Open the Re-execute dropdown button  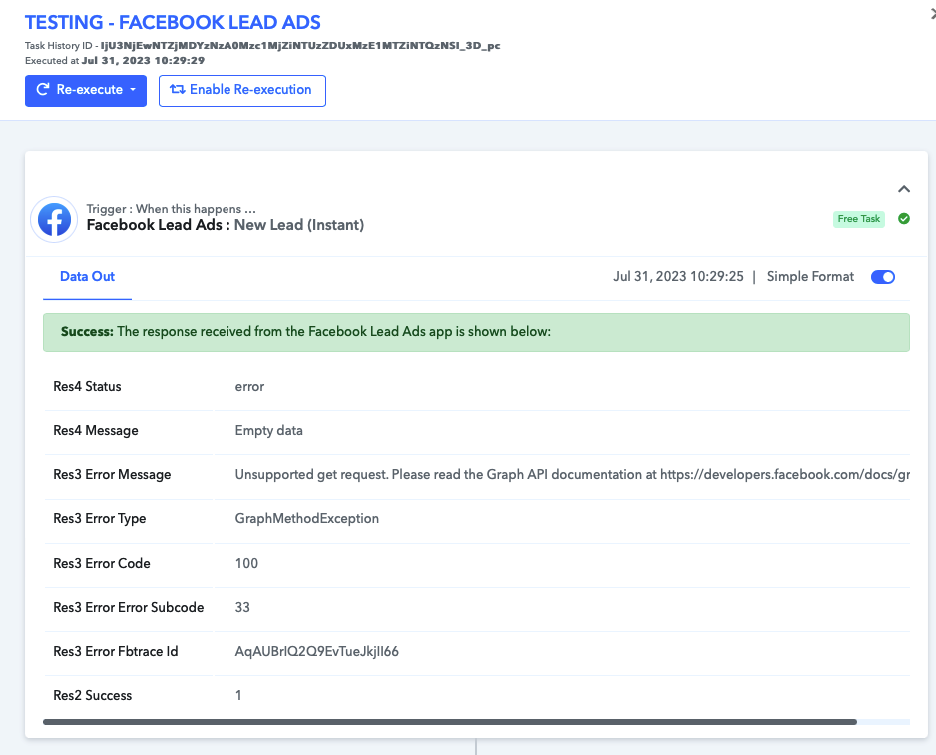[x=86, y=91]
